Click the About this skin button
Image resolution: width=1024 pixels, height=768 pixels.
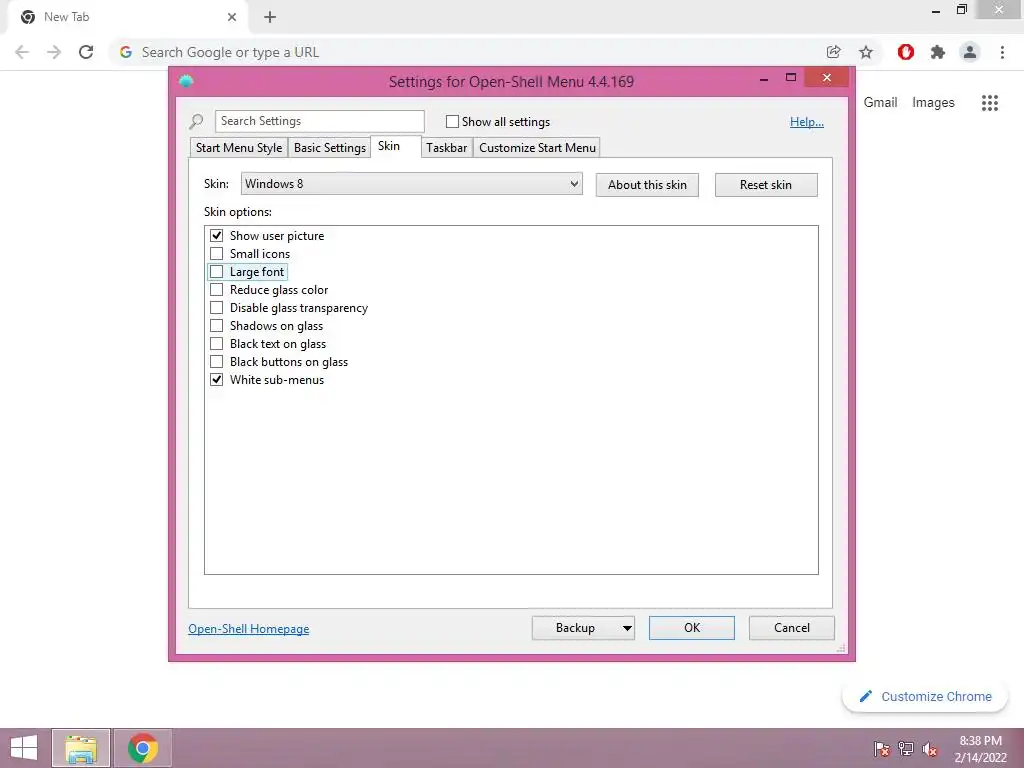647,185
